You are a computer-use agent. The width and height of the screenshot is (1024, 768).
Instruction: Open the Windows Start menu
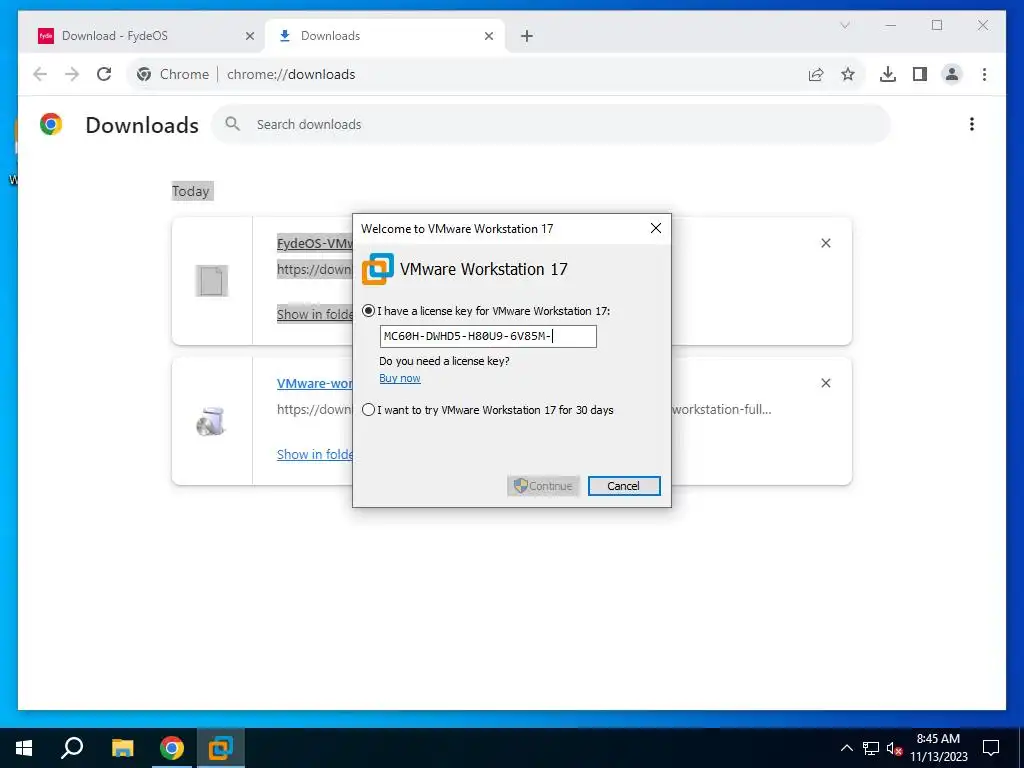click(x=24, y=748)
